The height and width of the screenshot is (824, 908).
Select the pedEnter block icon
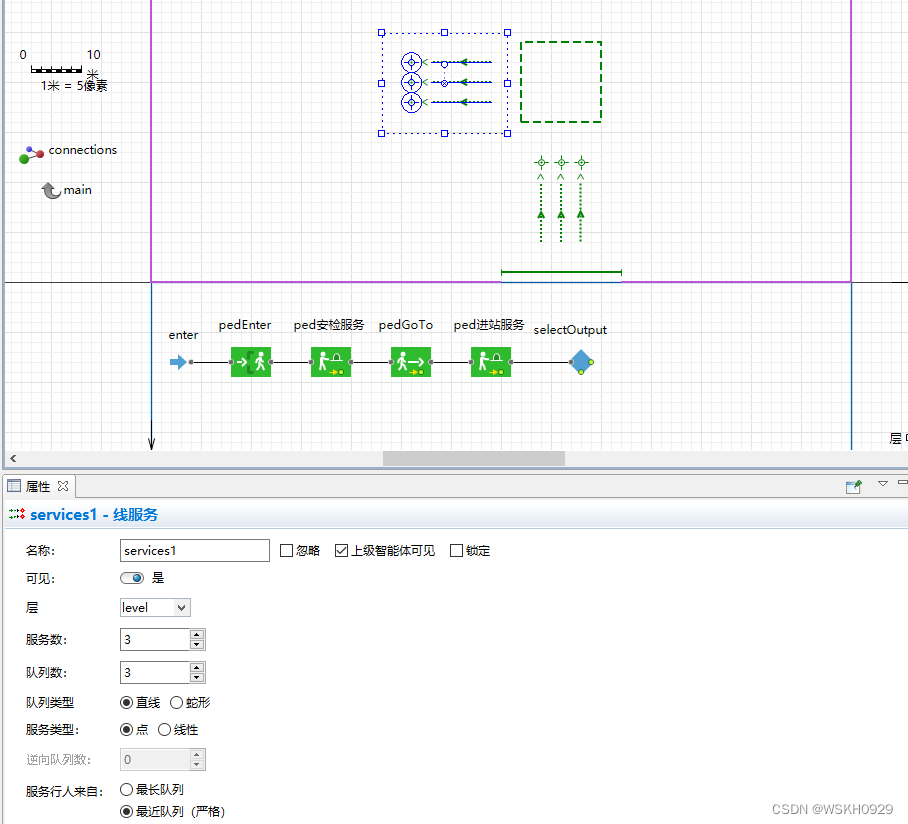coord(251,362)
